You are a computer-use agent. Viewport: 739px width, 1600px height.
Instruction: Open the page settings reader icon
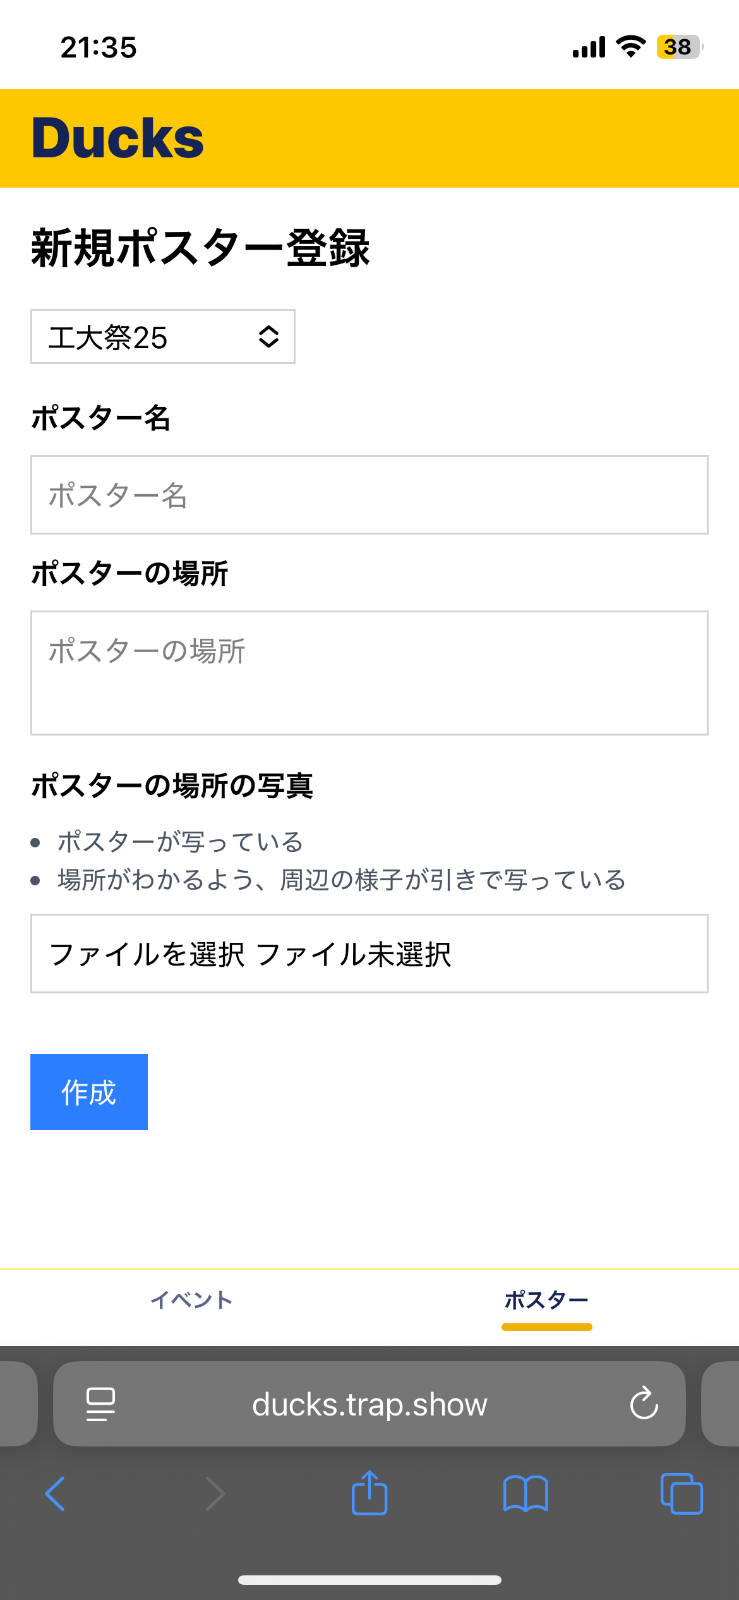101,1404
